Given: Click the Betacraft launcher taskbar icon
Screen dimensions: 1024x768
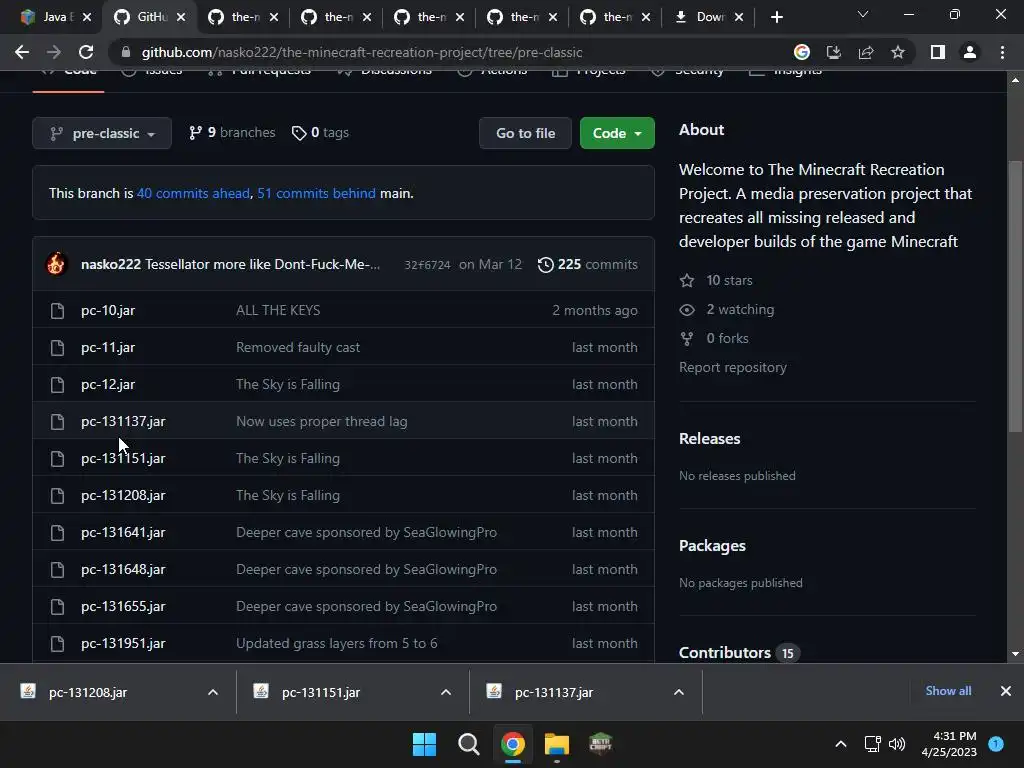Looking at the screenshot, I should coord(601,744).
